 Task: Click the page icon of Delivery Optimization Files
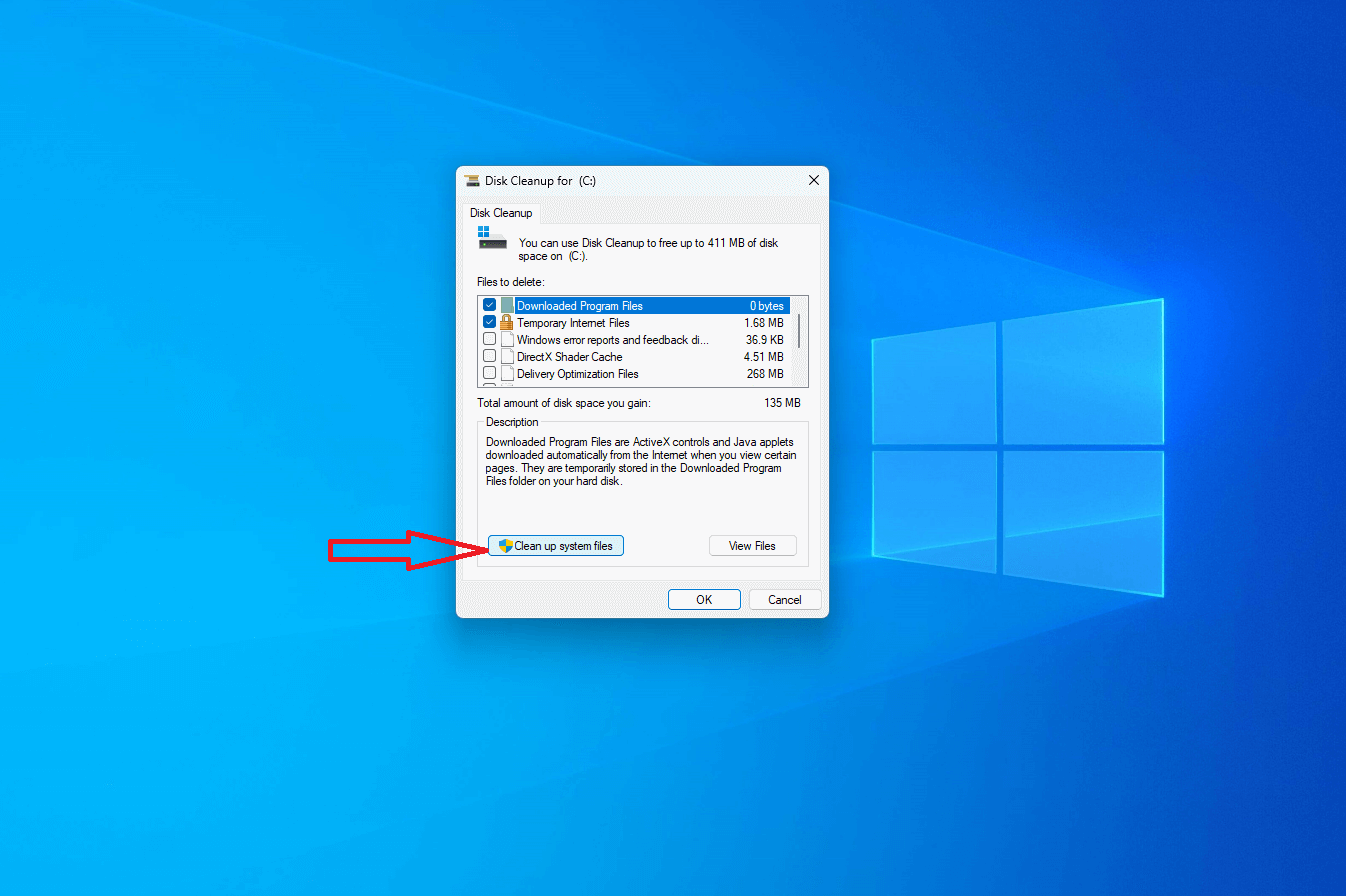pyautogui.click(x=507, y=374)
